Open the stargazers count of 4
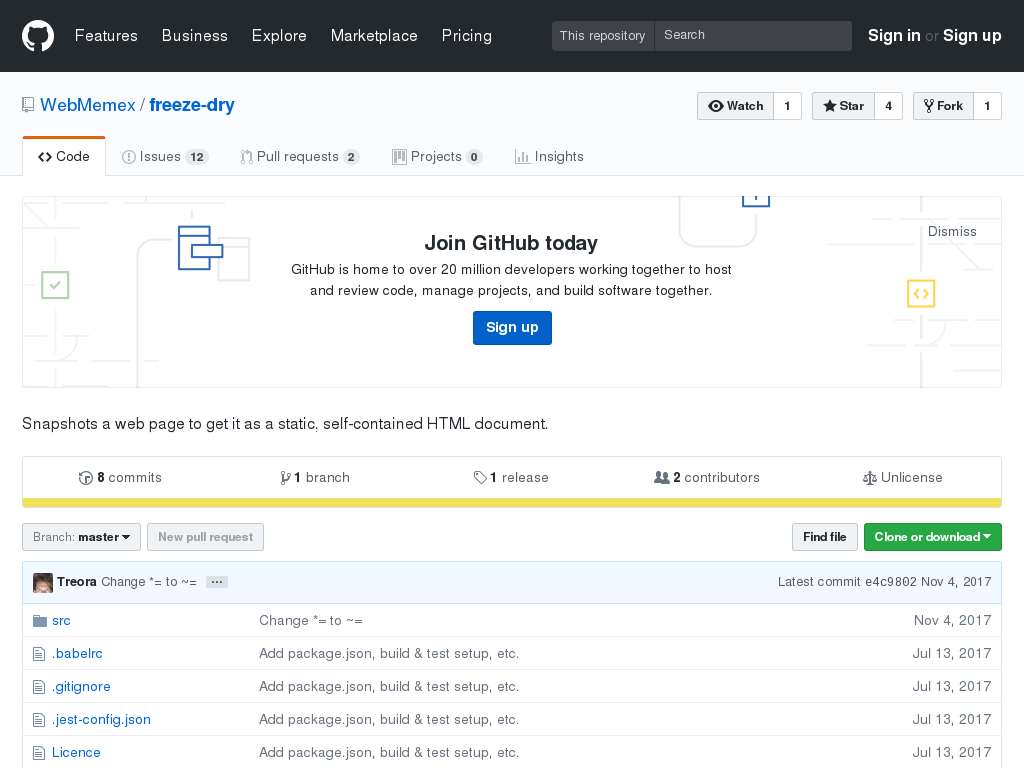 [x=888, y=106]
